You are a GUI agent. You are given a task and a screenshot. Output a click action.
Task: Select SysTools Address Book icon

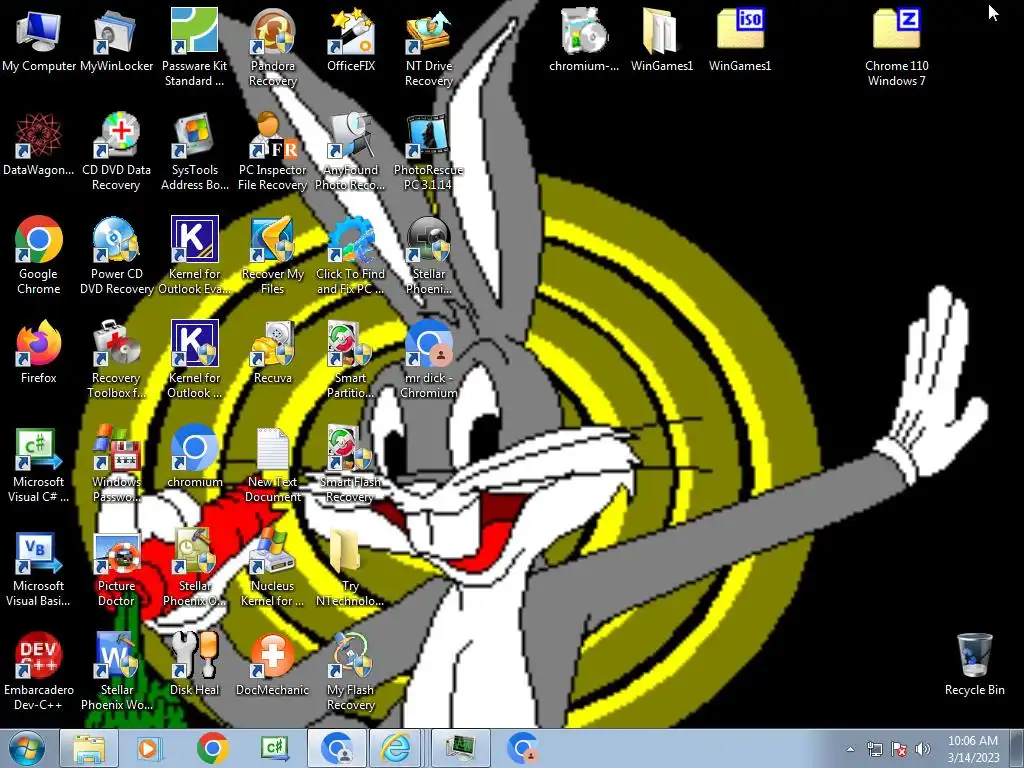[x=195, y=152]
